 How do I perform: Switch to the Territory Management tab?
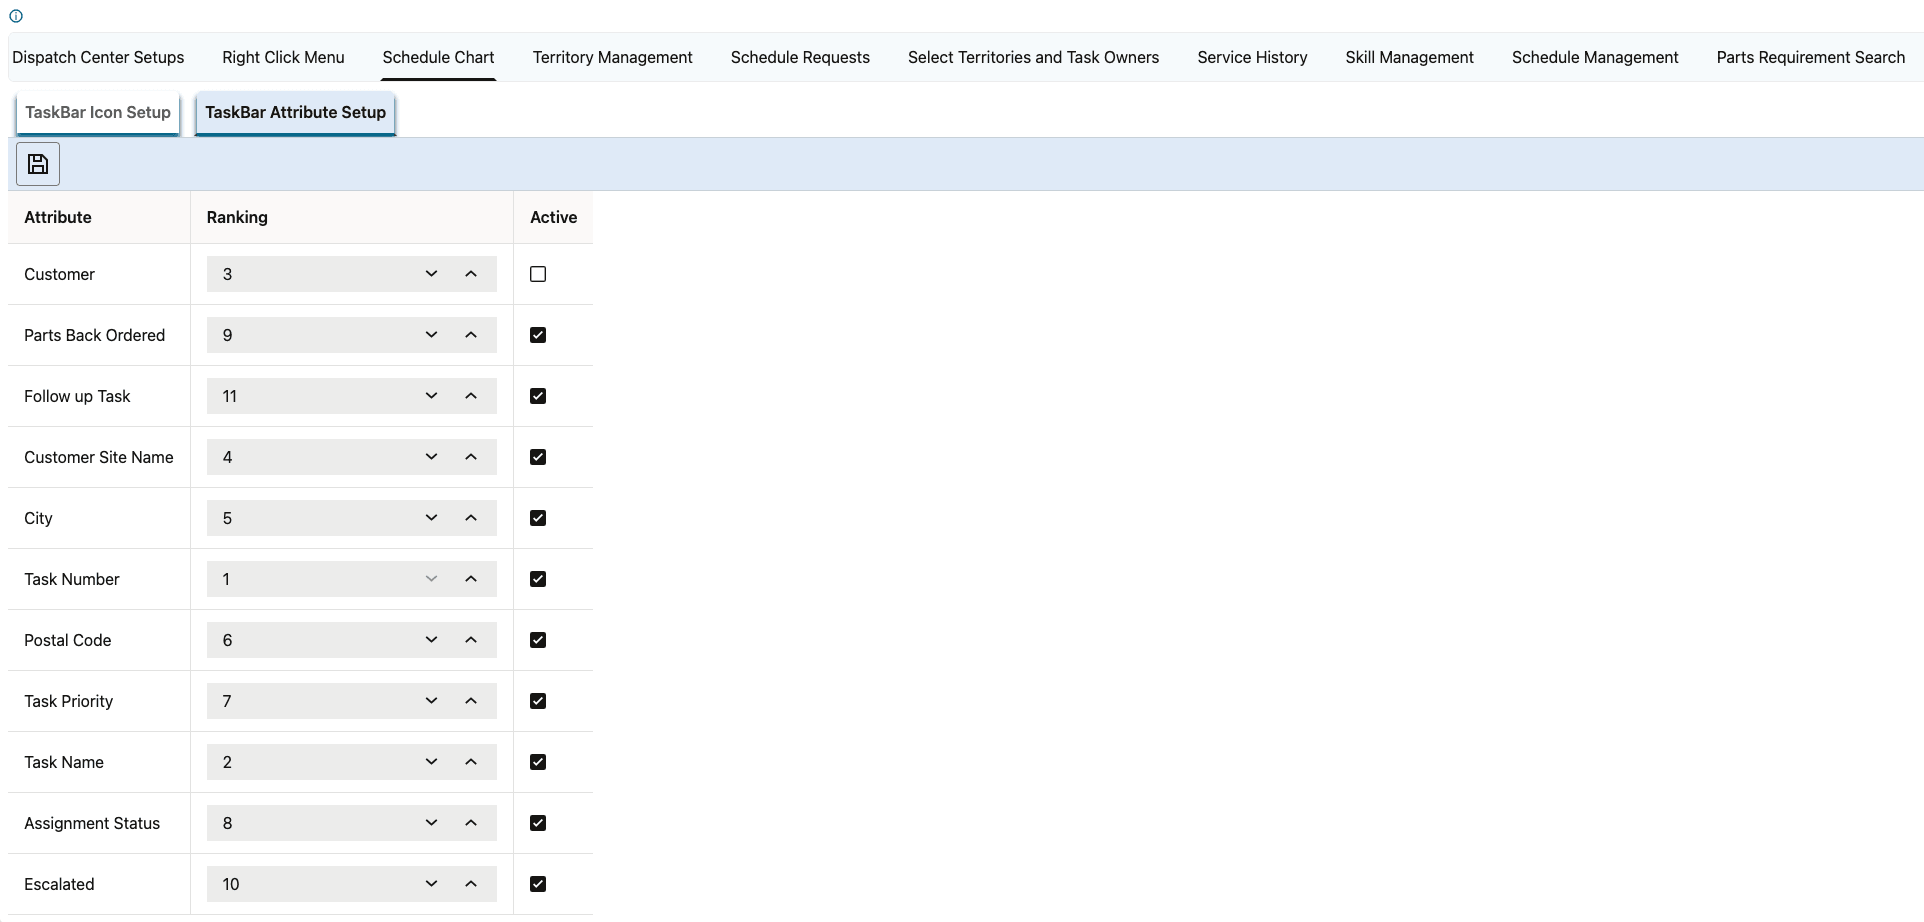click(x=612, y=57)
